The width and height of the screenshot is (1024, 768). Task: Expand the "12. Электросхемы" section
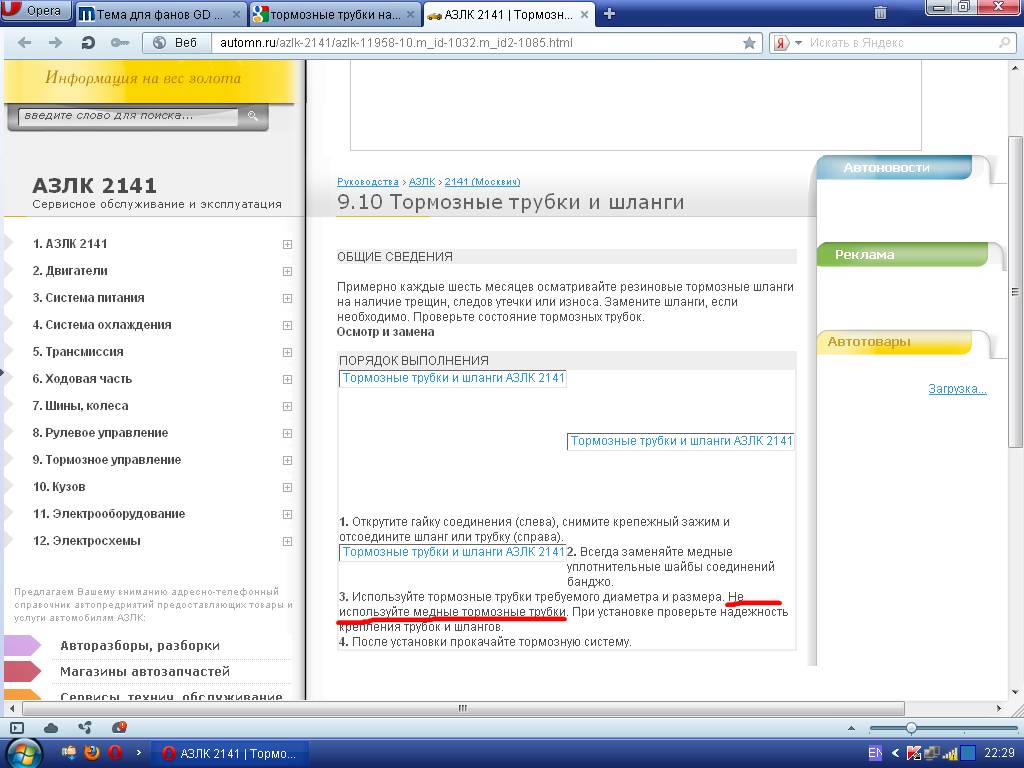click(x=287, y=541)
